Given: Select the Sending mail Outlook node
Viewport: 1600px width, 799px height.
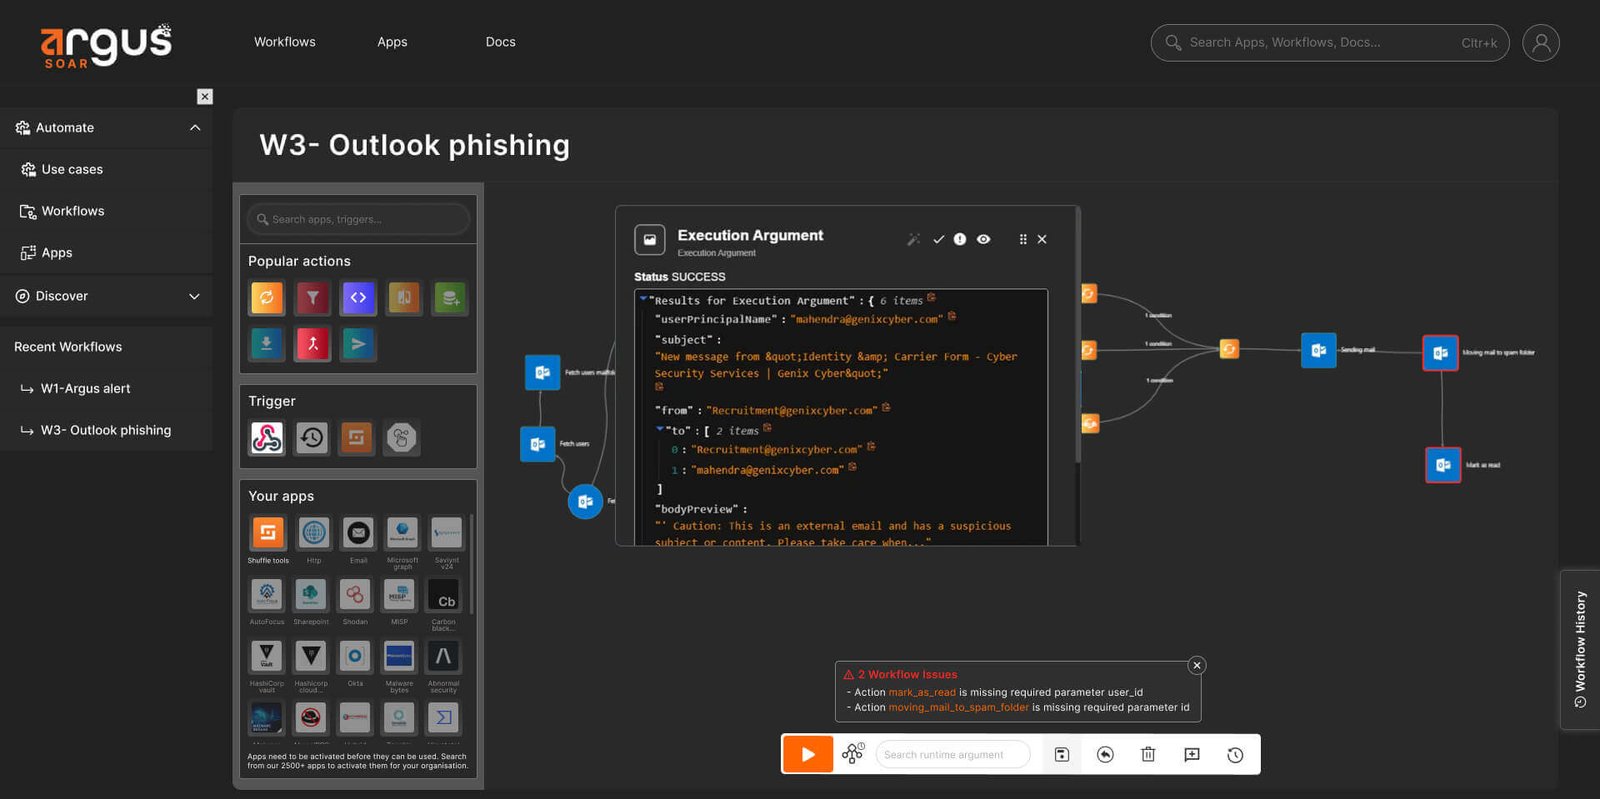Looking at the screenshot, I should [1319, 350].
